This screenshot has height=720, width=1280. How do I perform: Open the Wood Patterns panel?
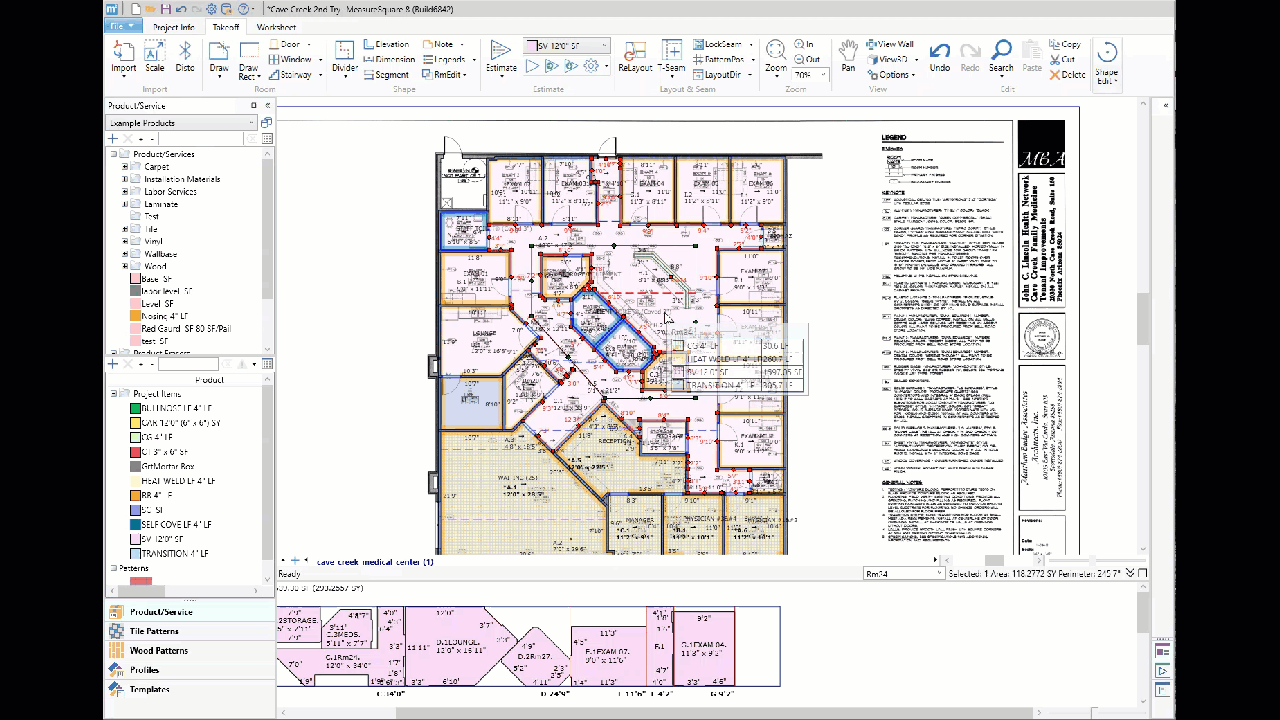189,650
